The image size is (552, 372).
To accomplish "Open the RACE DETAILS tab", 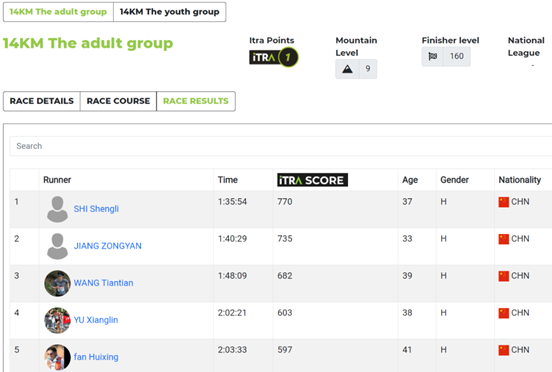I will click(42, 101).
